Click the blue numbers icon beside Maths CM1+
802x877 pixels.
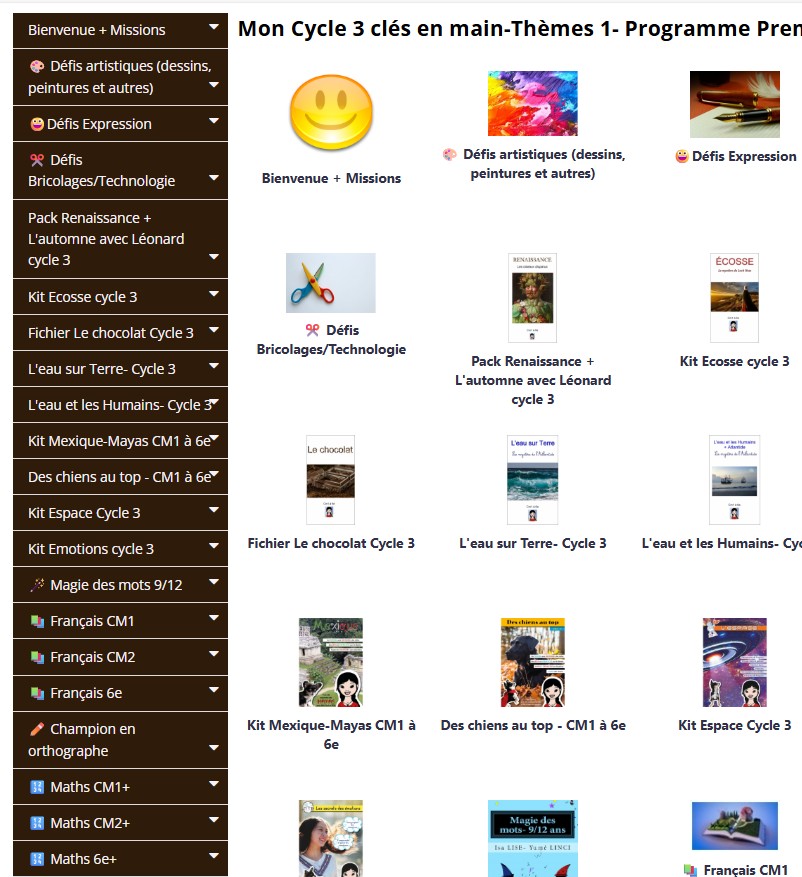pyautogui.click(x=37, y=788)
